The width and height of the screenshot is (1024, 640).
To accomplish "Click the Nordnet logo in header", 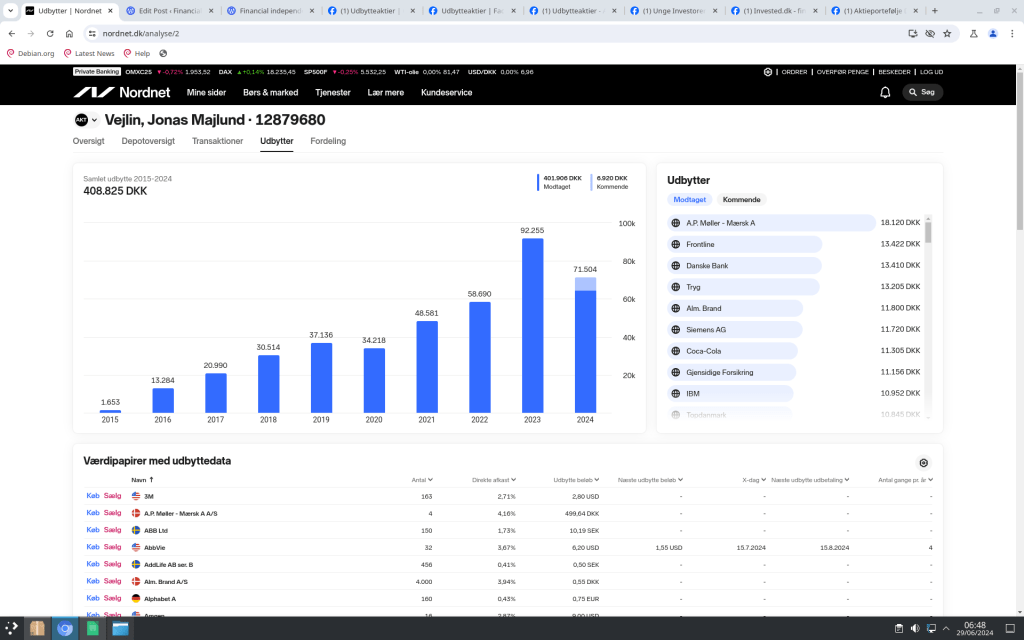I will pyautogui.click(x=120, y=92).
